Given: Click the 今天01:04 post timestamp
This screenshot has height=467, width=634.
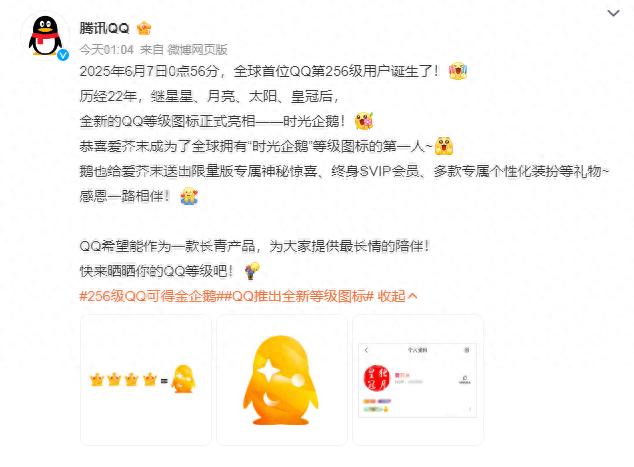Looking at the screenshot, I should [x=106, y=50].
